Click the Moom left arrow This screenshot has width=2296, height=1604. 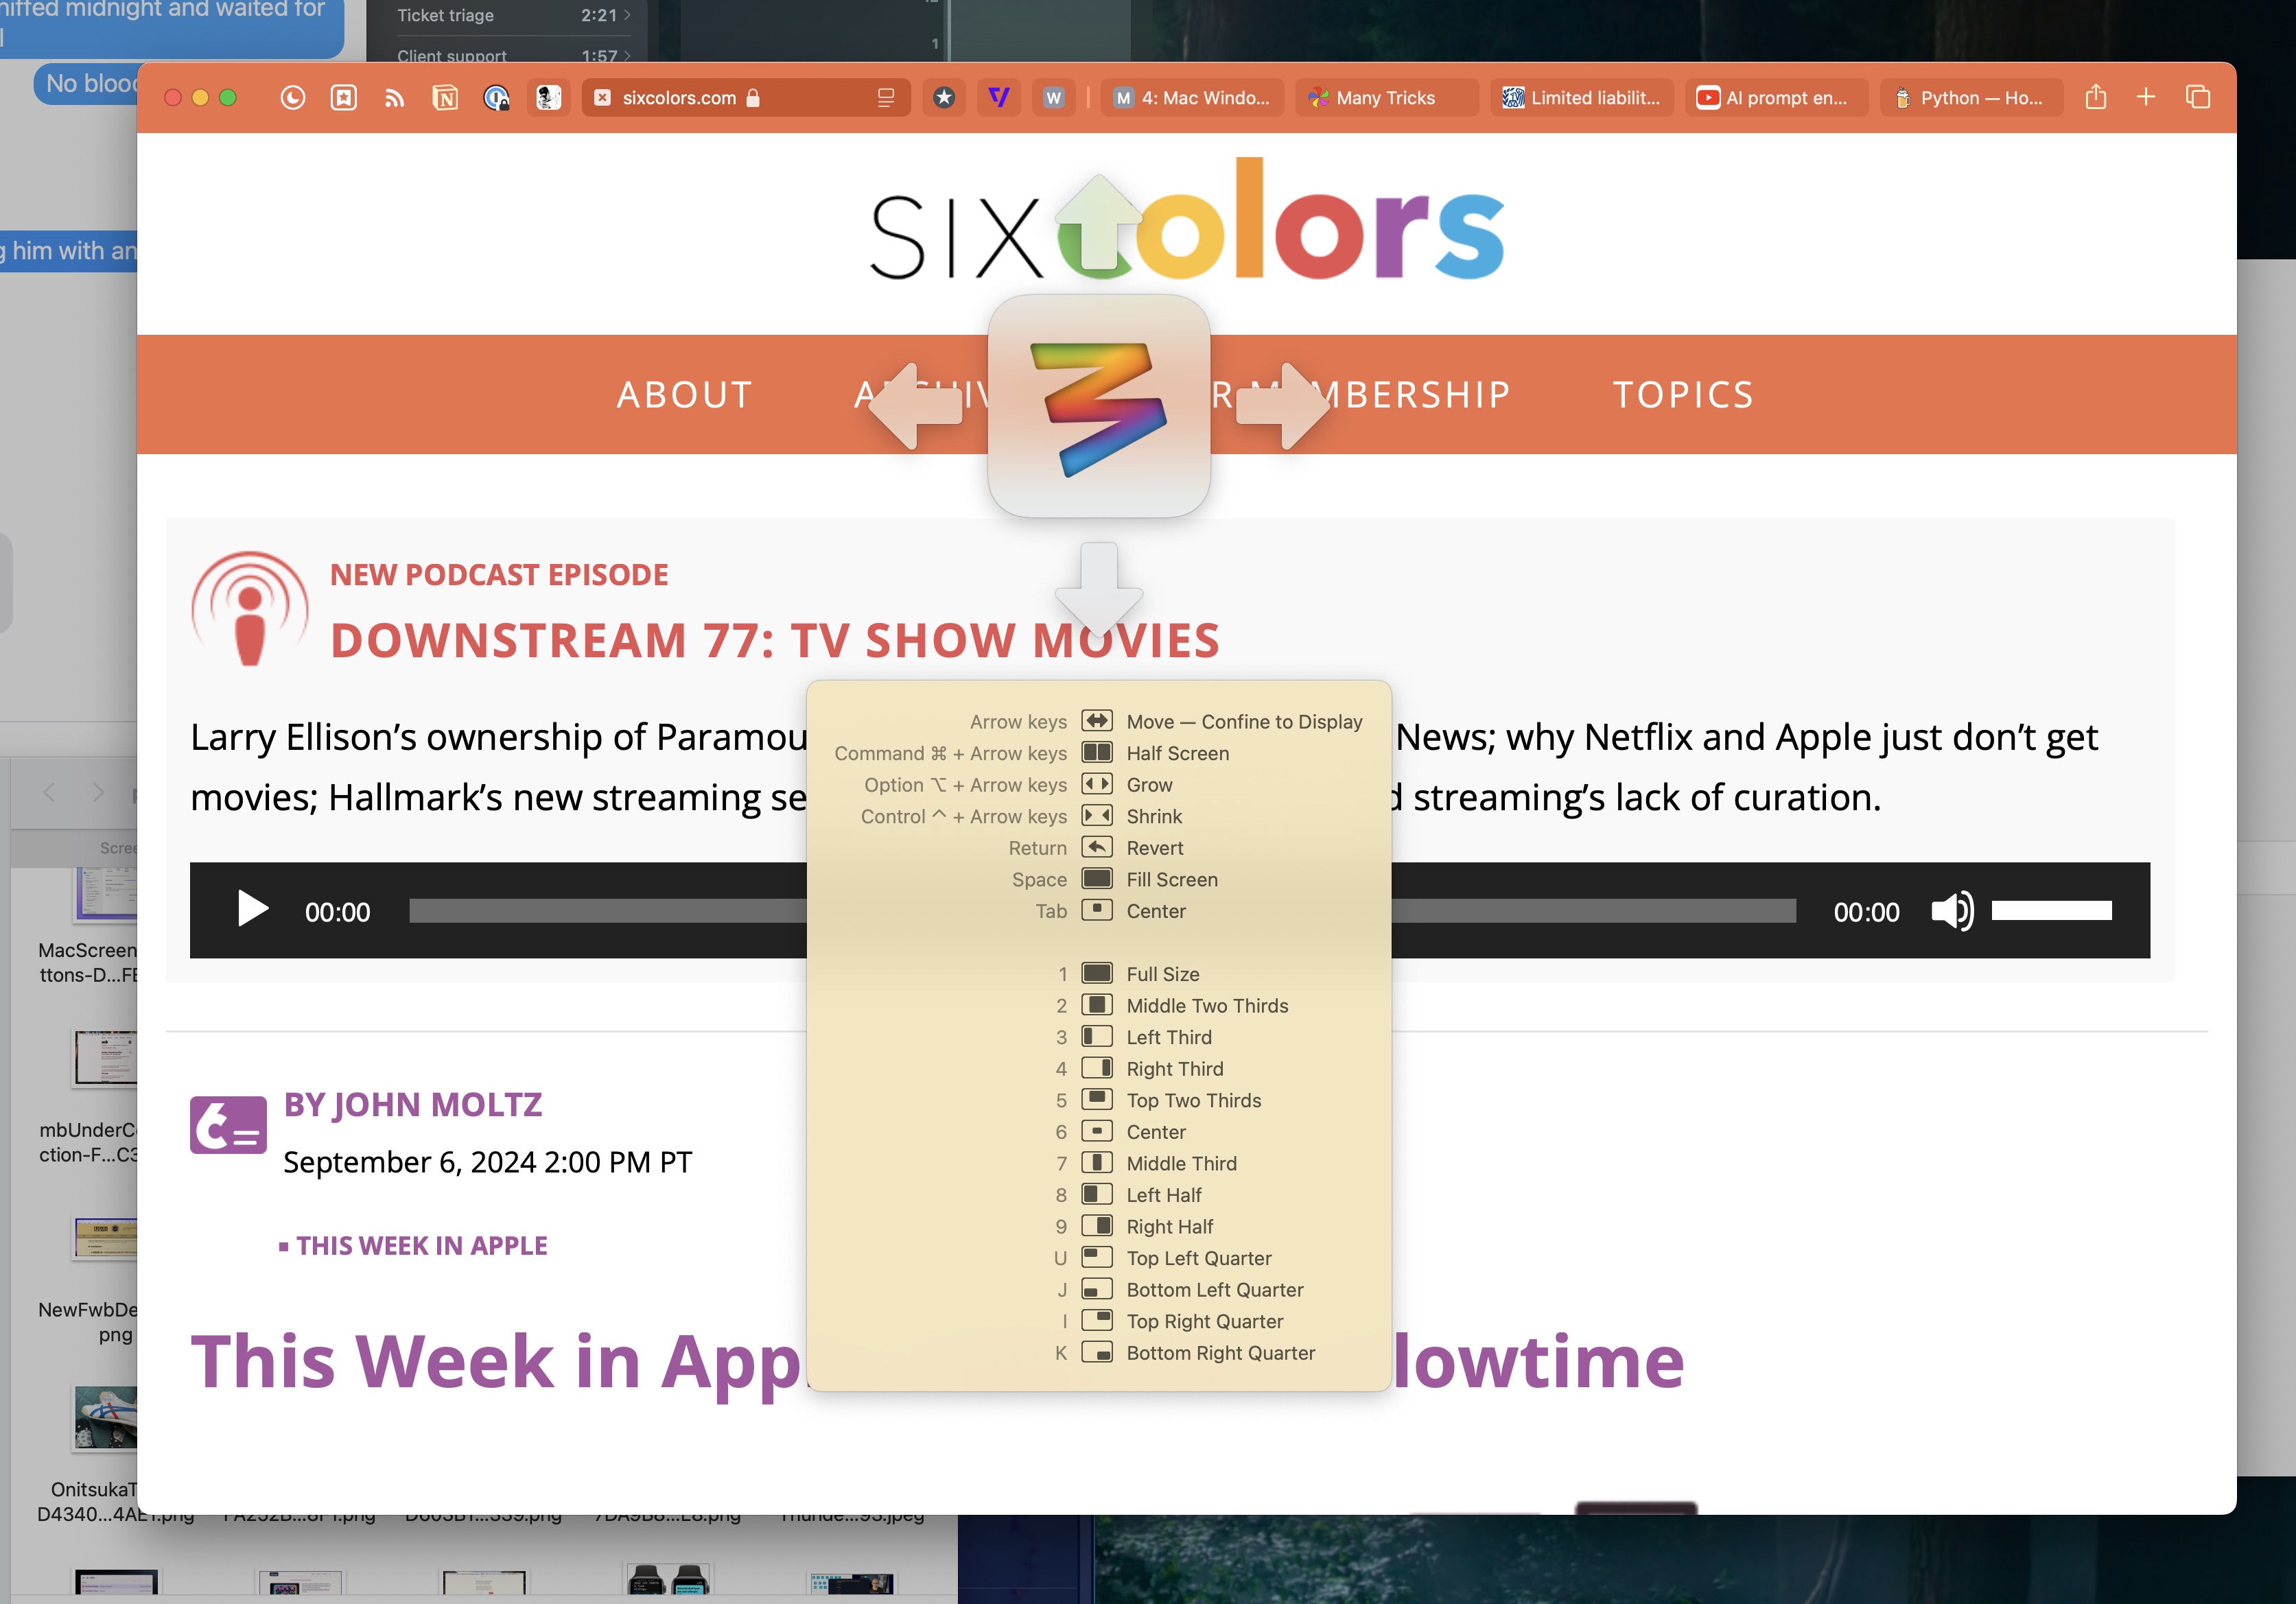[915, 406]
